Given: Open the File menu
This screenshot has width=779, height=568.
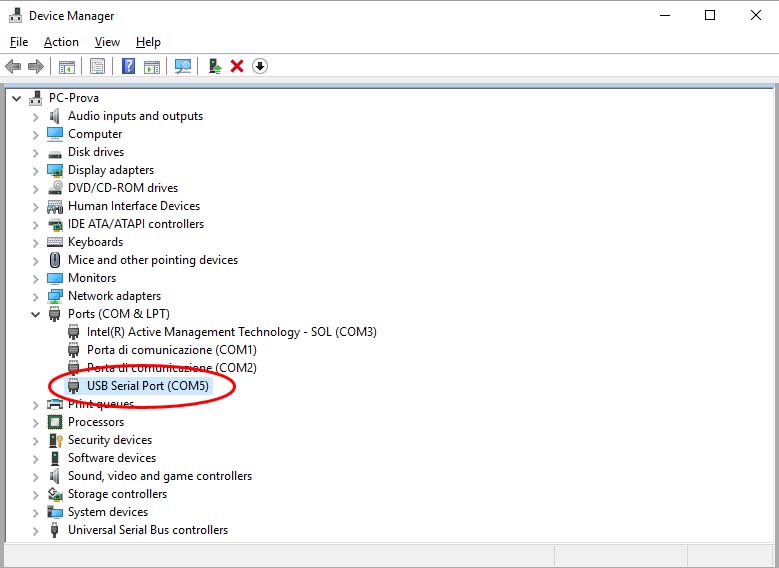Looking at the screenshot, I should [19, 42].
